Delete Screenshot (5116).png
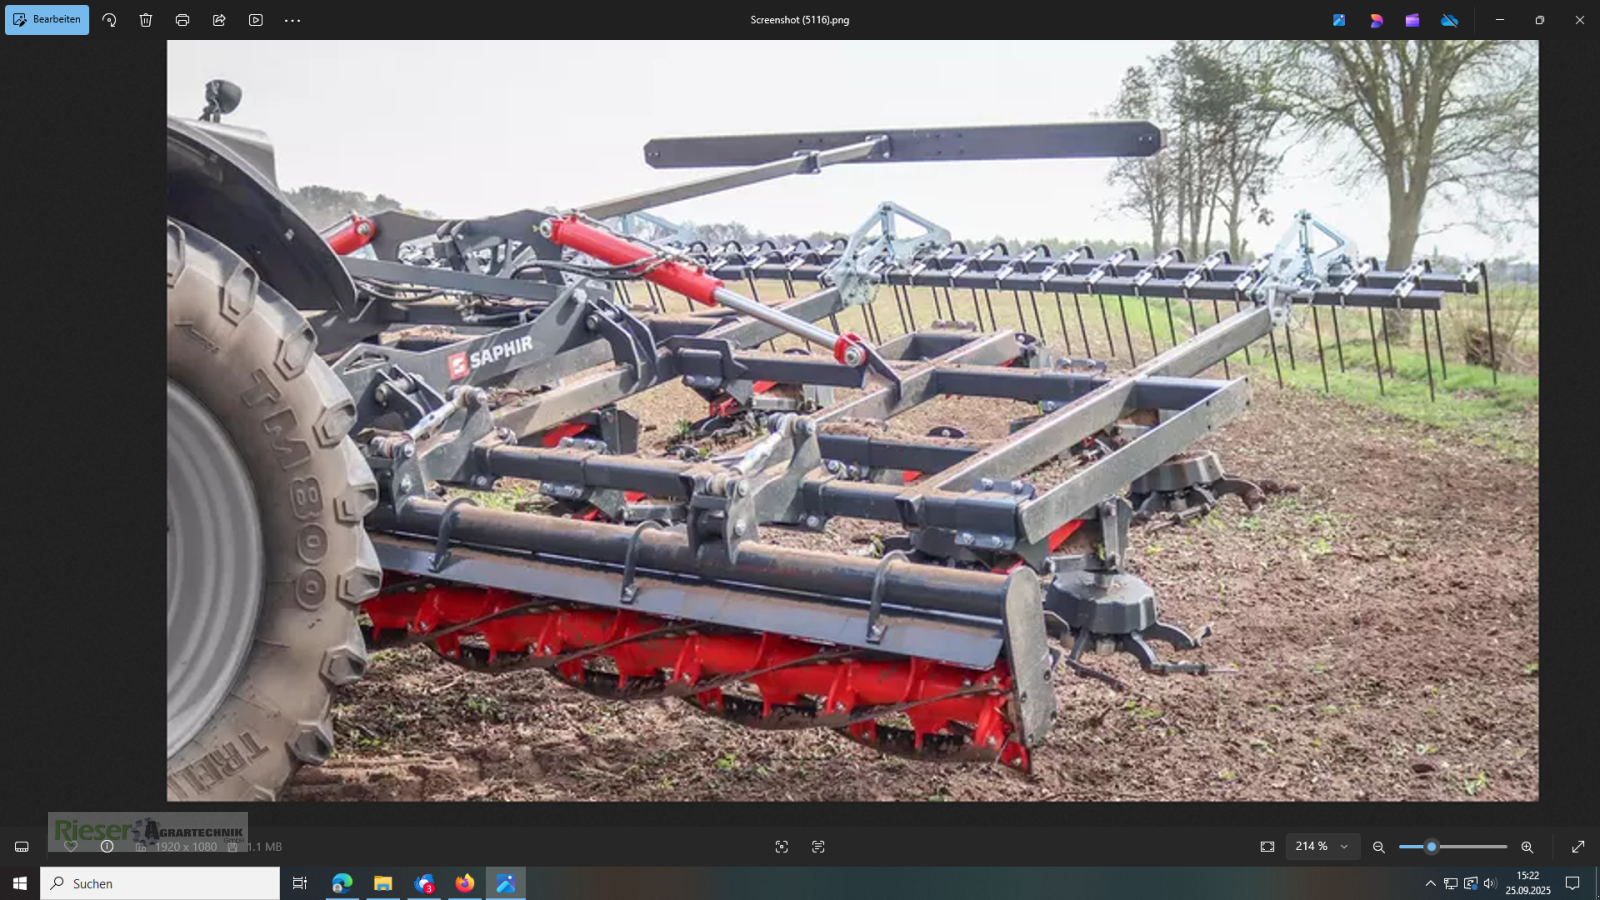The image size is (1600, 900). (x=146, y=19)
